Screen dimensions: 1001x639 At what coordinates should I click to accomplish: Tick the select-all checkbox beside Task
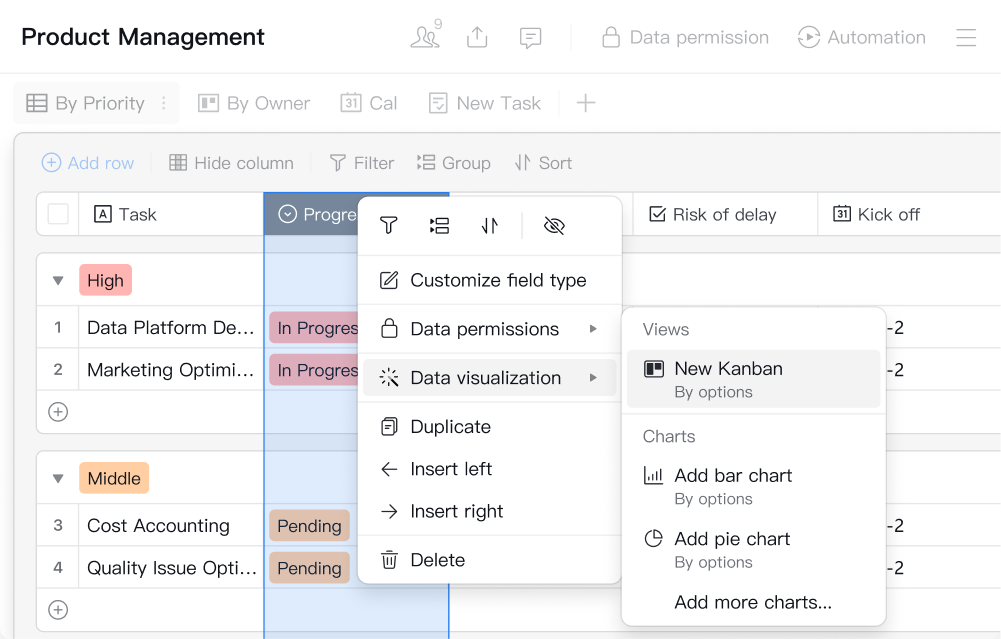[x=58, y=214]
